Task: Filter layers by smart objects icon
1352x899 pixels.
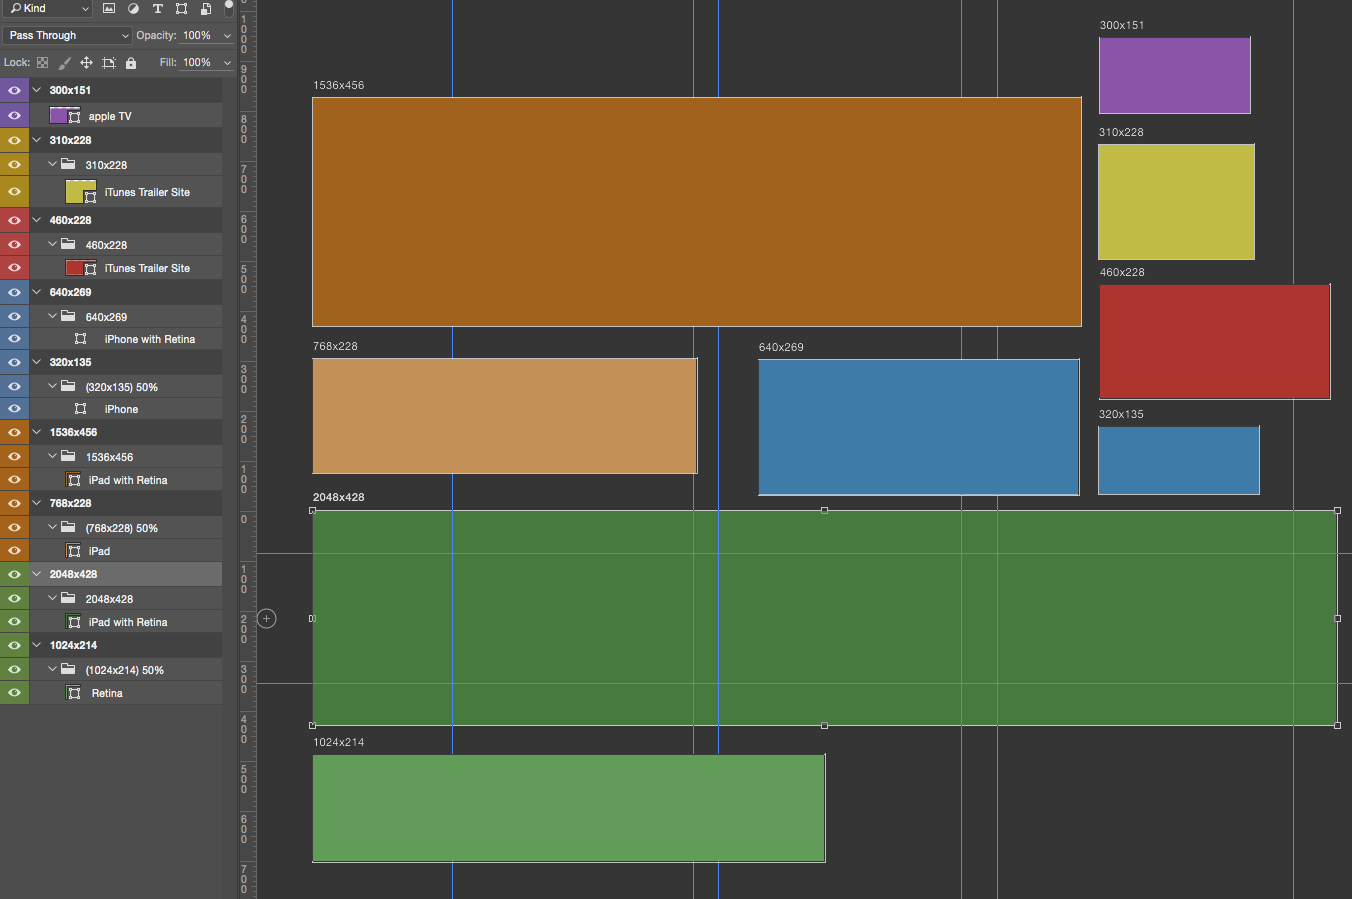Action: [206, 8]
